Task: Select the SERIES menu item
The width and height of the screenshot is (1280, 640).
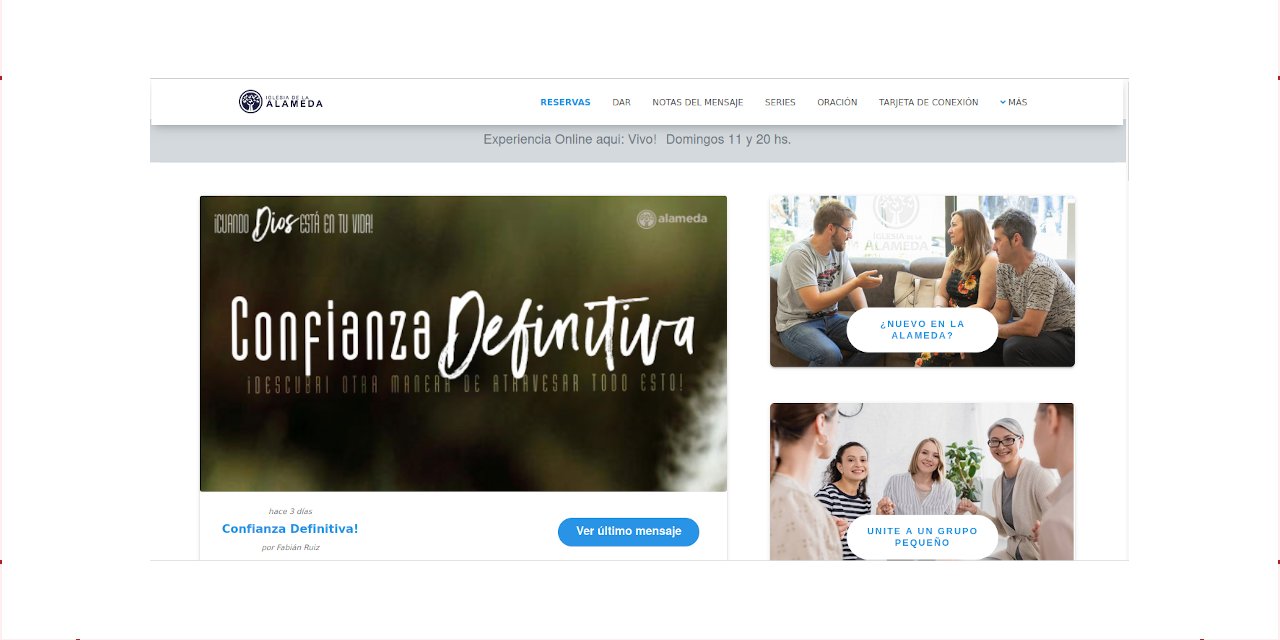Action: click(780, 102)
